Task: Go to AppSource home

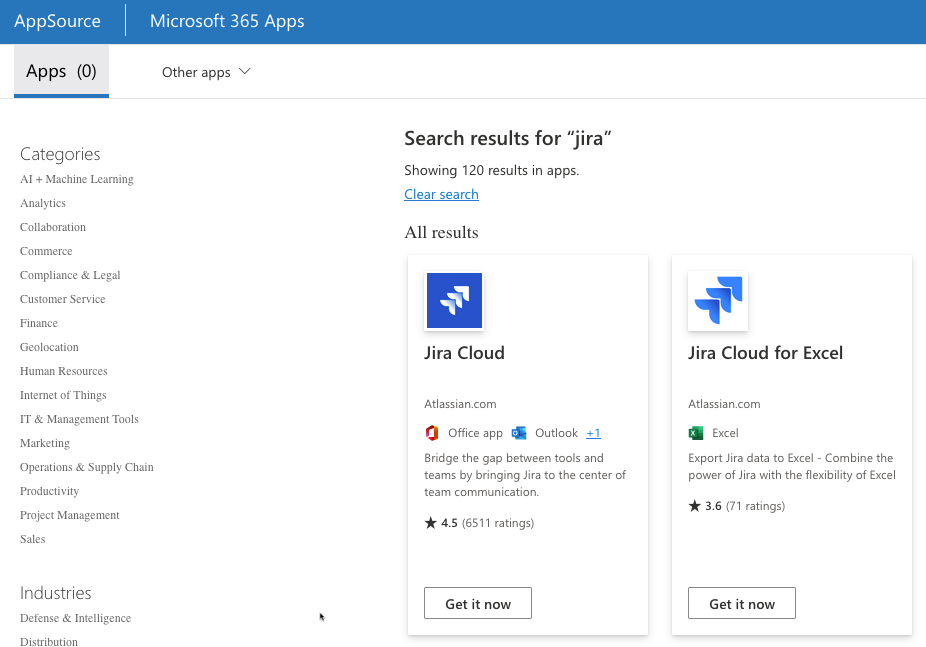Action: click(x=57, y=21)
